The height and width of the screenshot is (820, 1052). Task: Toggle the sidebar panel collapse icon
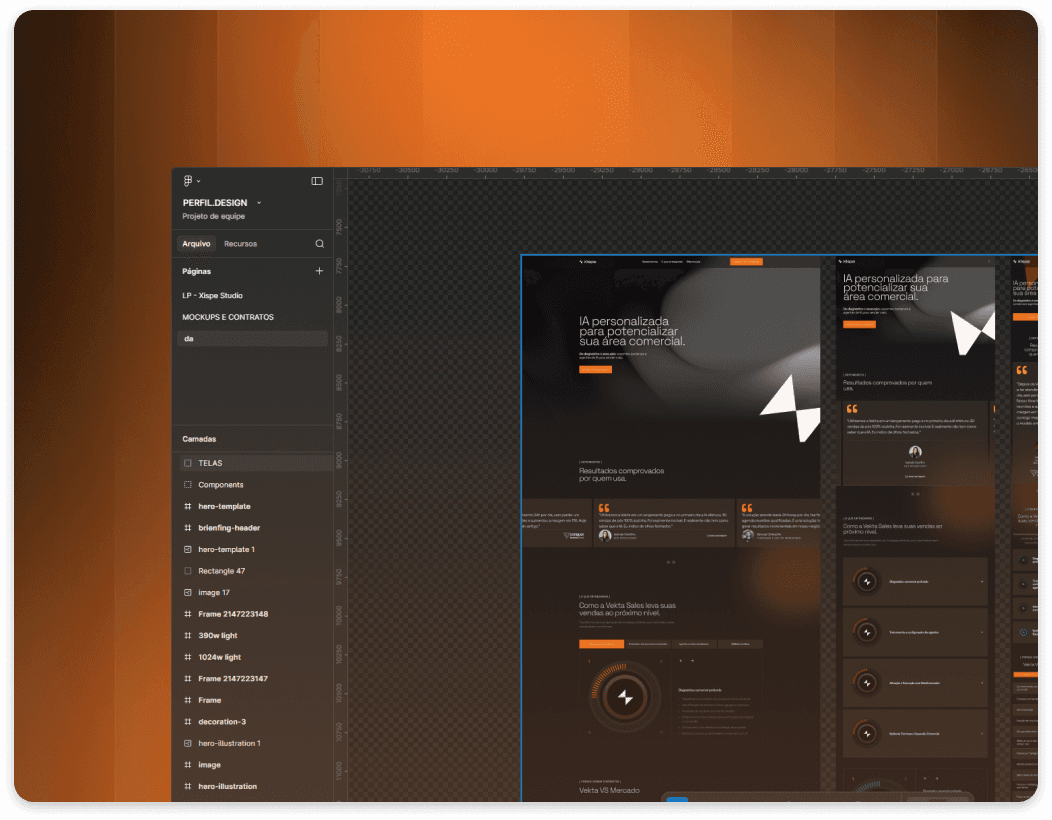click(x=317, y=180)
